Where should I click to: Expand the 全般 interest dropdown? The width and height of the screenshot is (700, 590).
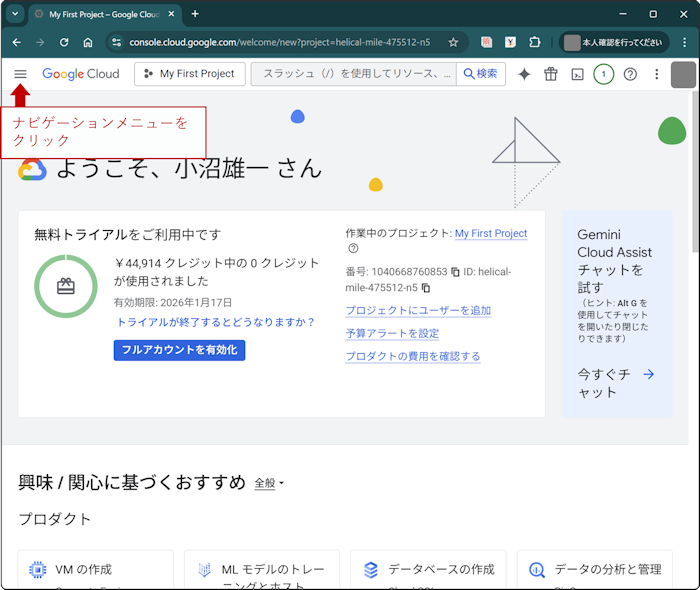click(x=269, y=484)
